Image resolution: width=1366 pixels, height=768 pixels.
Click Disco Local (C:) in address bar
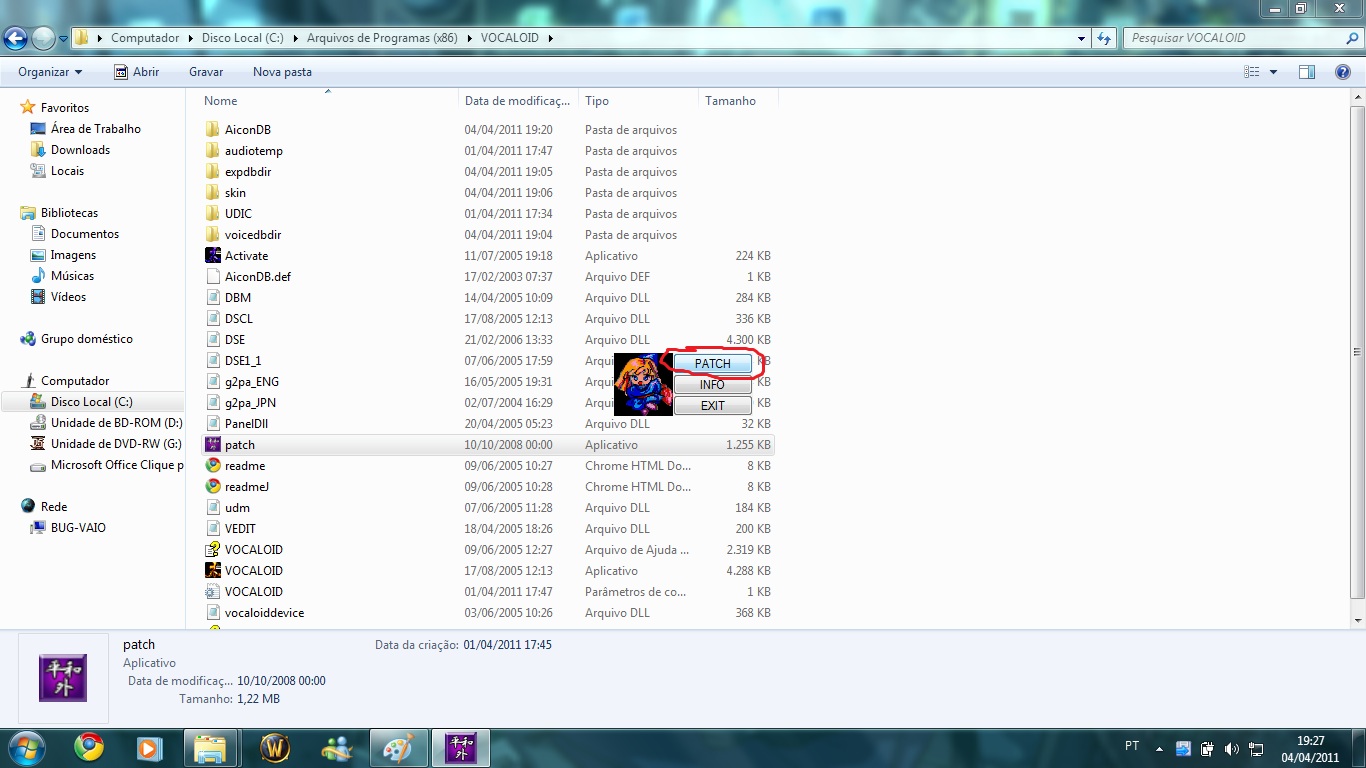[x=244, y=38]
